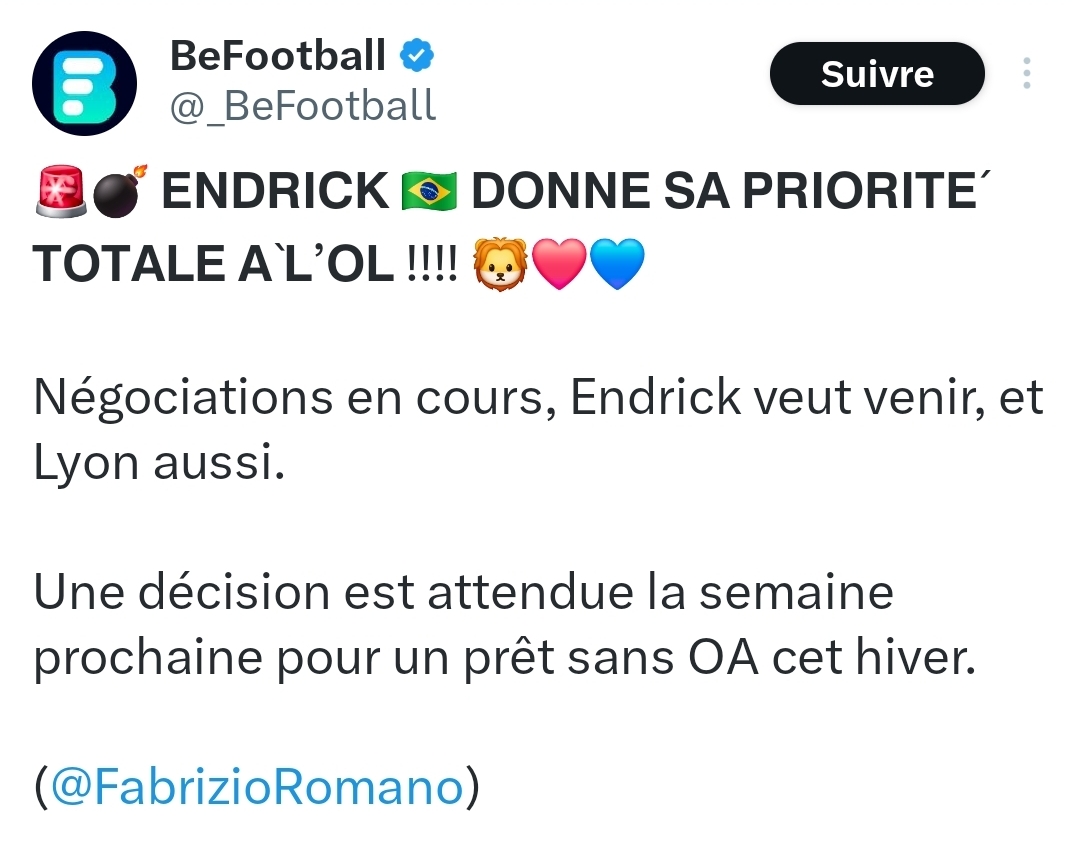Click the red siren emoji
This screenshot has height=849, width=1080.
pyautogui.click(x=60, y=191)
